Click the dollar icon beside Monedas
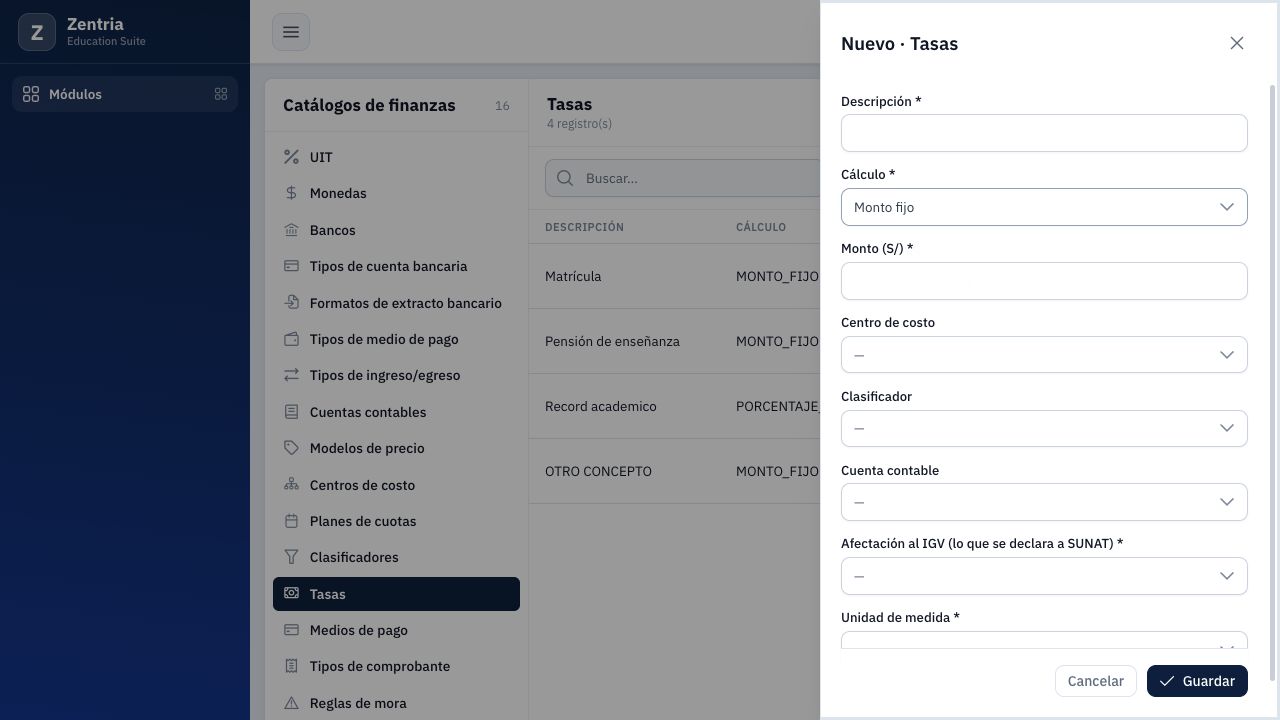 tap(291, 193)
